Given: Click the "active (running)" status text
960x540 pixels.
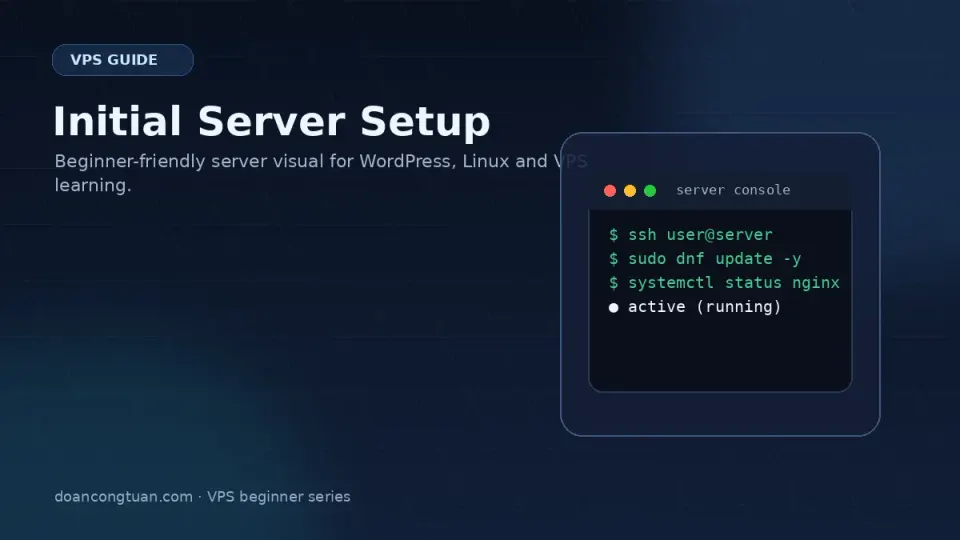Looking at the screenshot, I should click(x=705, y=307).
